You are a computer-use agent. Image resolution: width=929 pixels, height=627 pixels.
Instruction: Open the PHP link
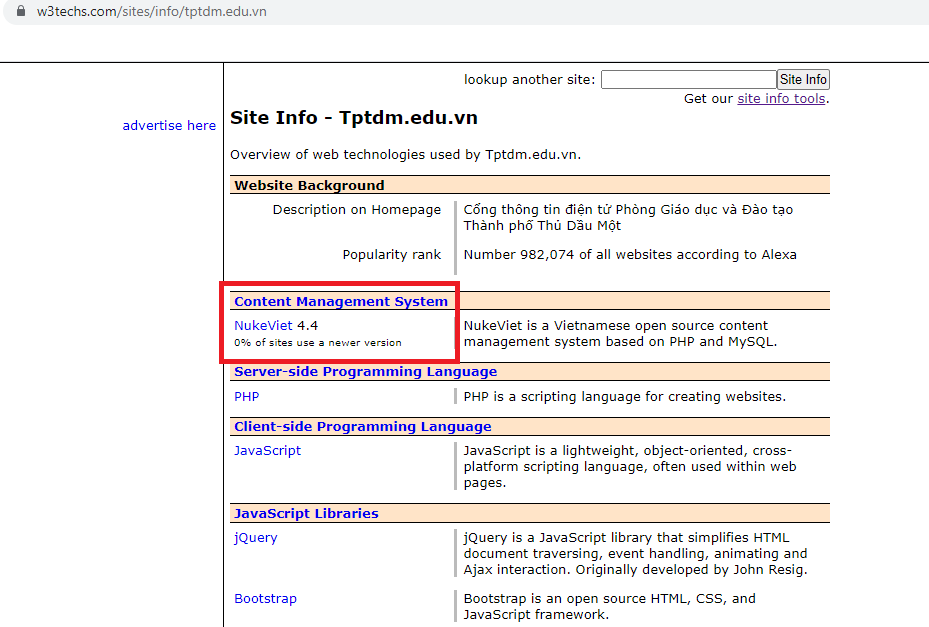[246, 396]
